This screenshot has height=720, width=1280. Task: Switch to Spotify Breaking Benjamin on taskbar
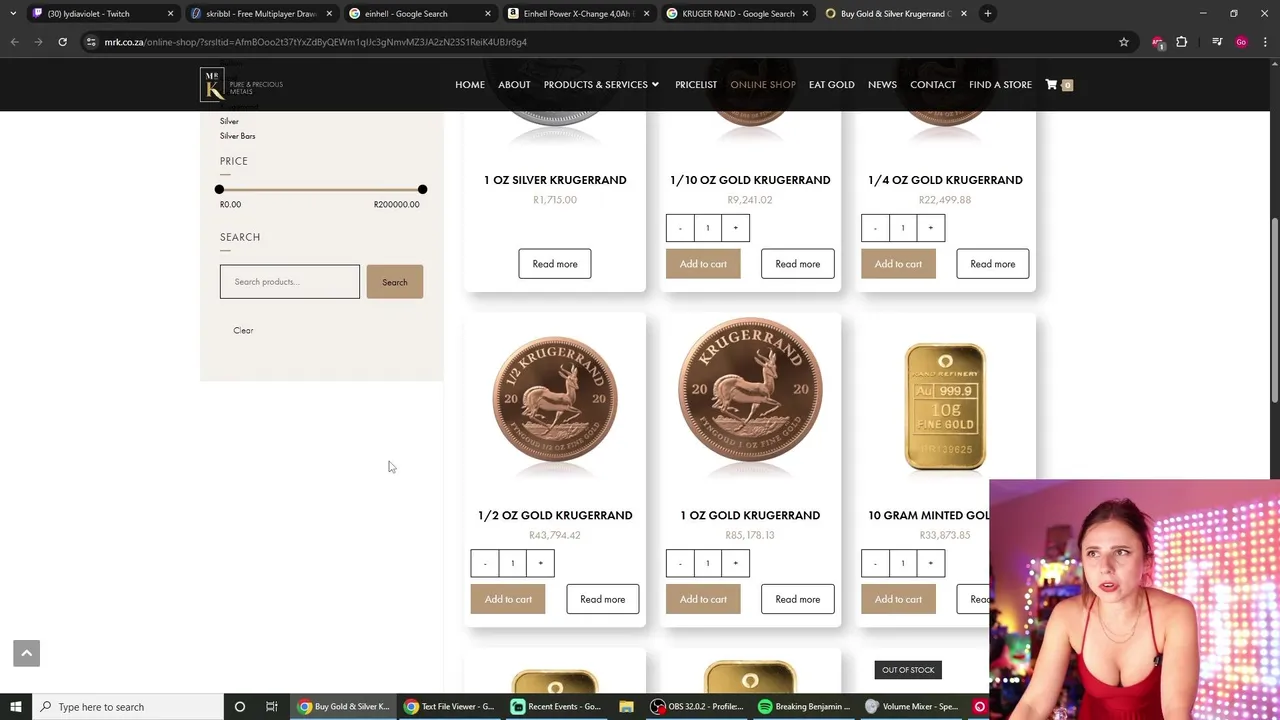click(x=804, y=707)
